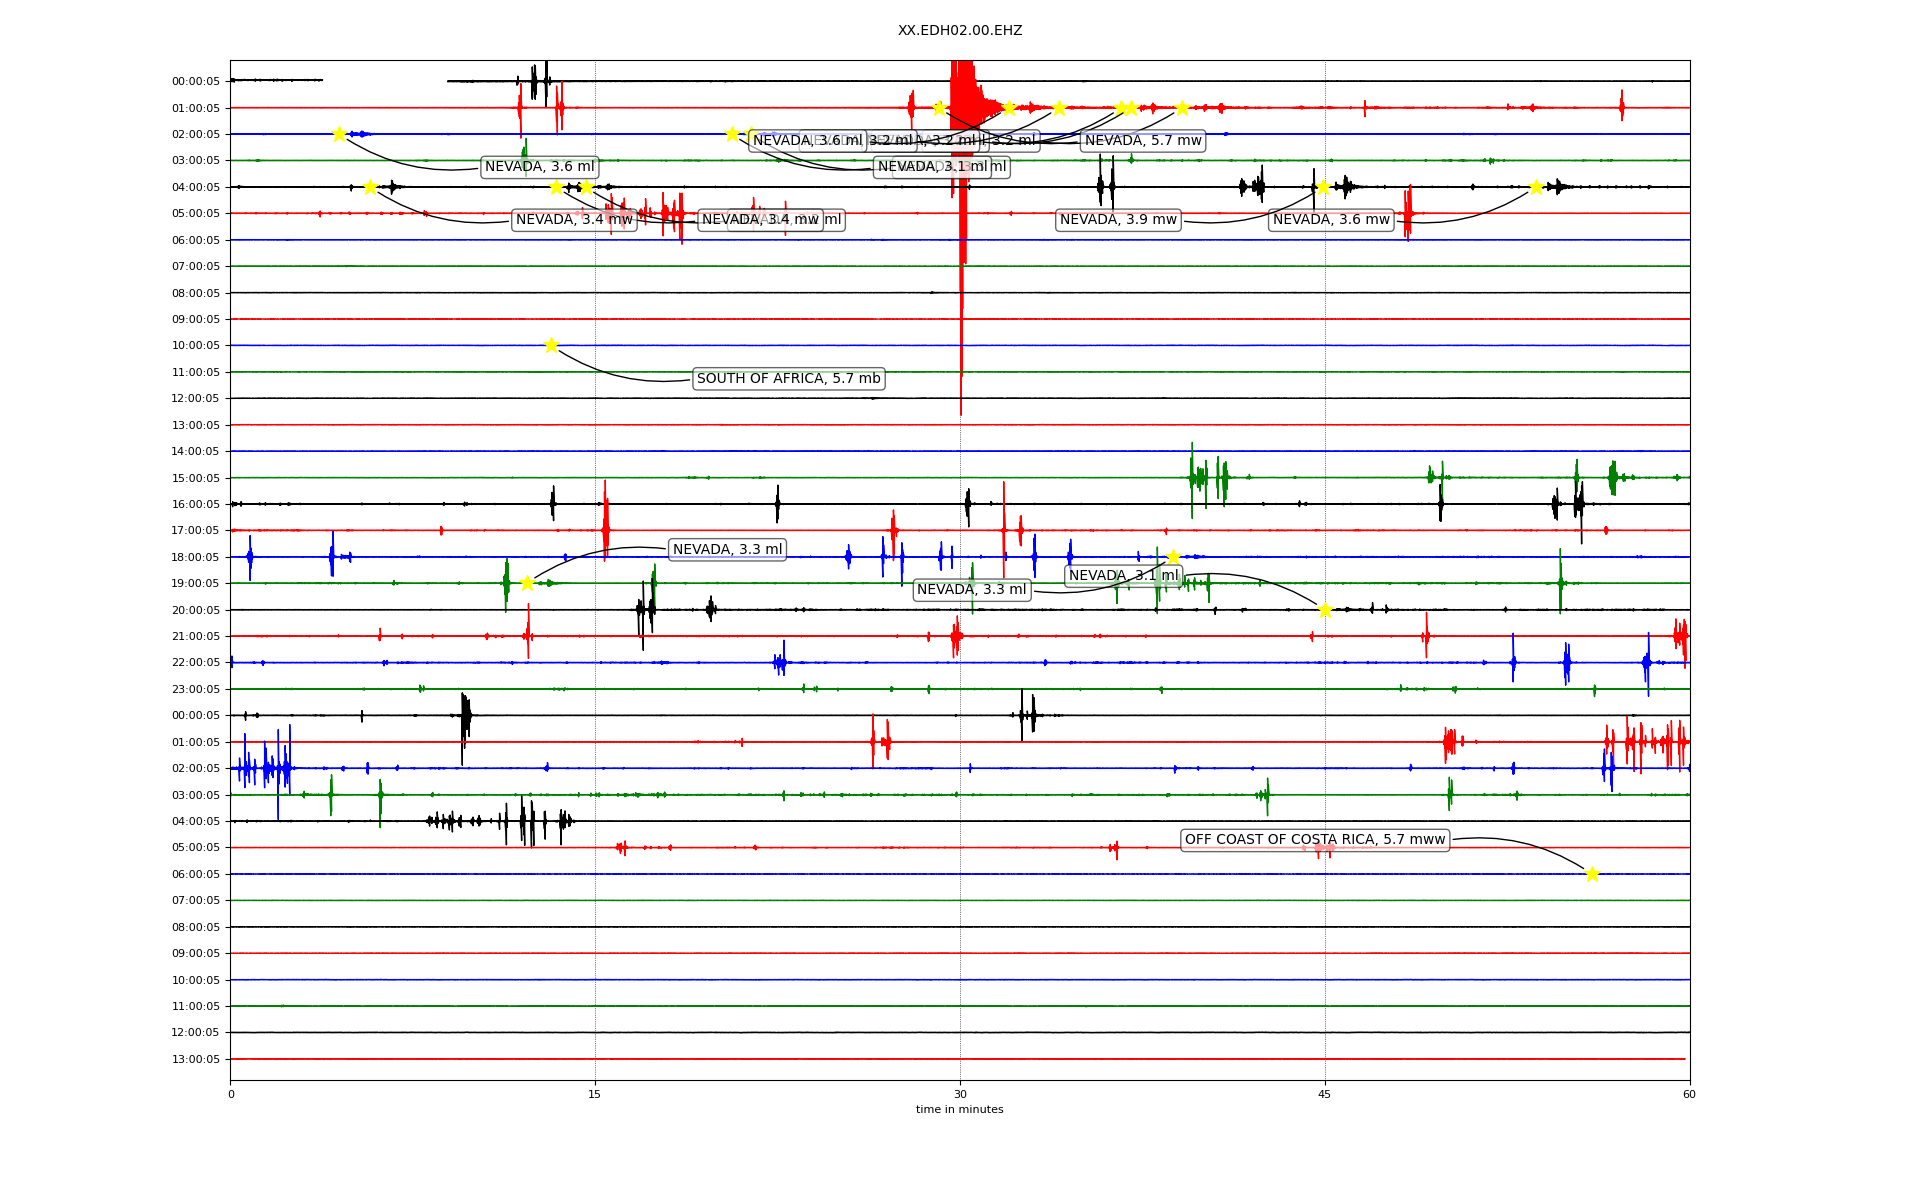Select the SOUTH OF AFRICA, 5.7 mb label
Viewport: 1920px width, 1200px height.
click(x=788, y=379)
